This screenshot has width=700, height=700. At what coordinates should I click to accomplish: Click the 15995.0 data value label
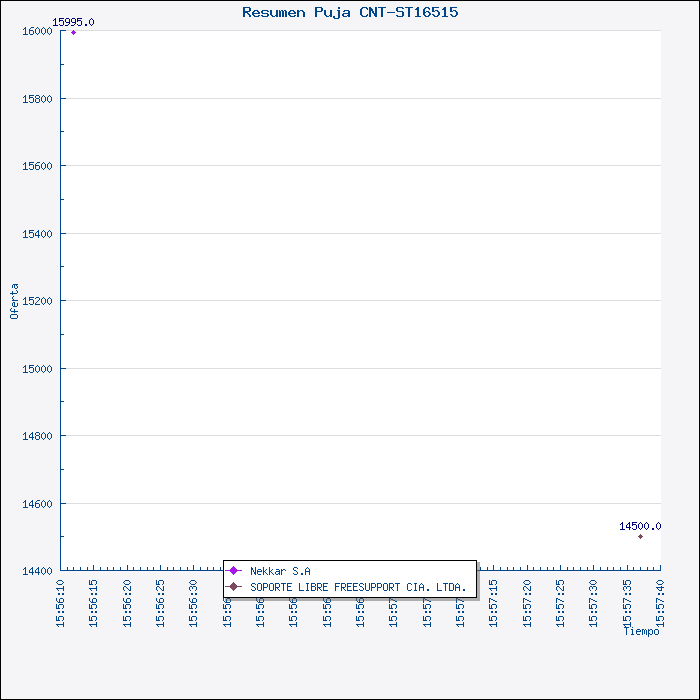coord(73,22)
